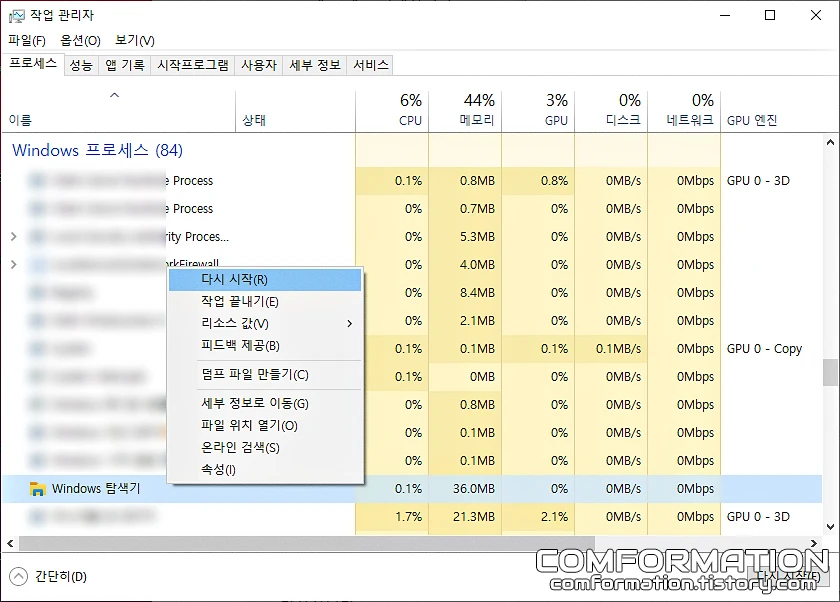Sort by the 상태 column header

click(295, 111)
